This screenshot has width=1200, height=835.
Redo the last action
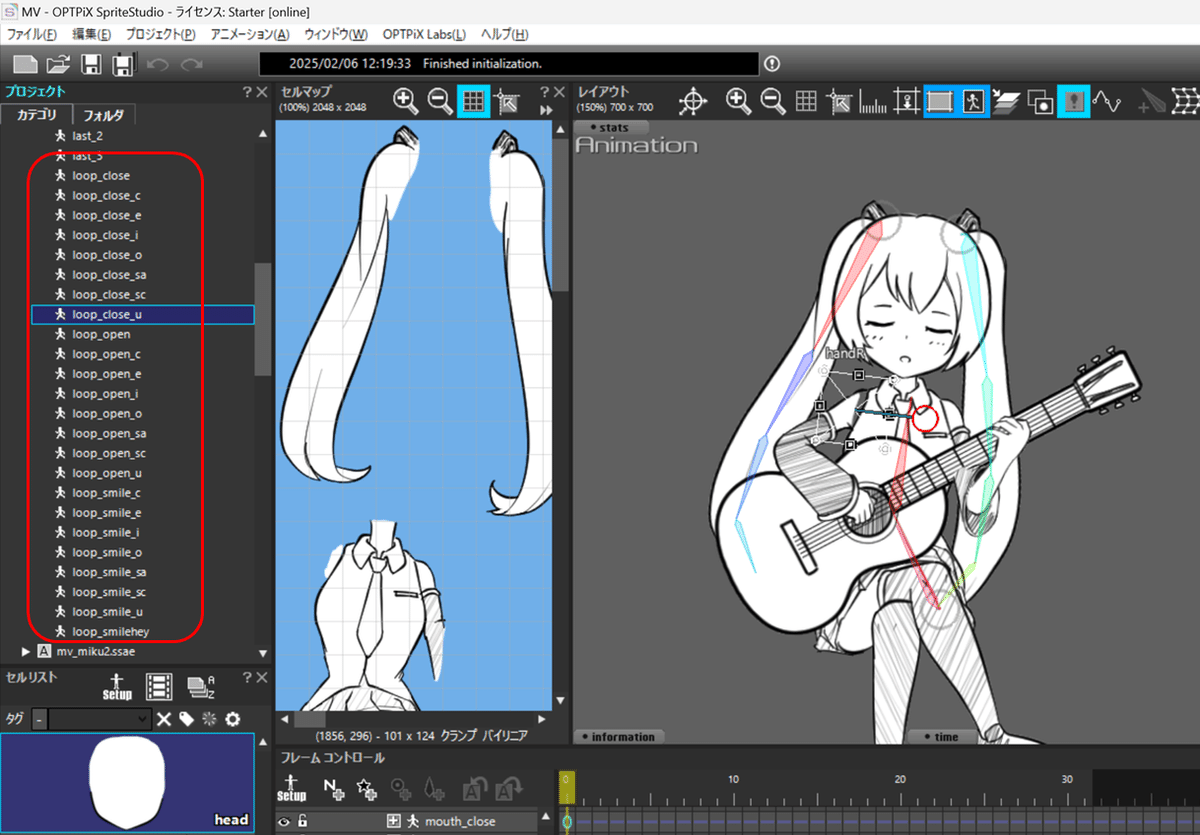191,64
